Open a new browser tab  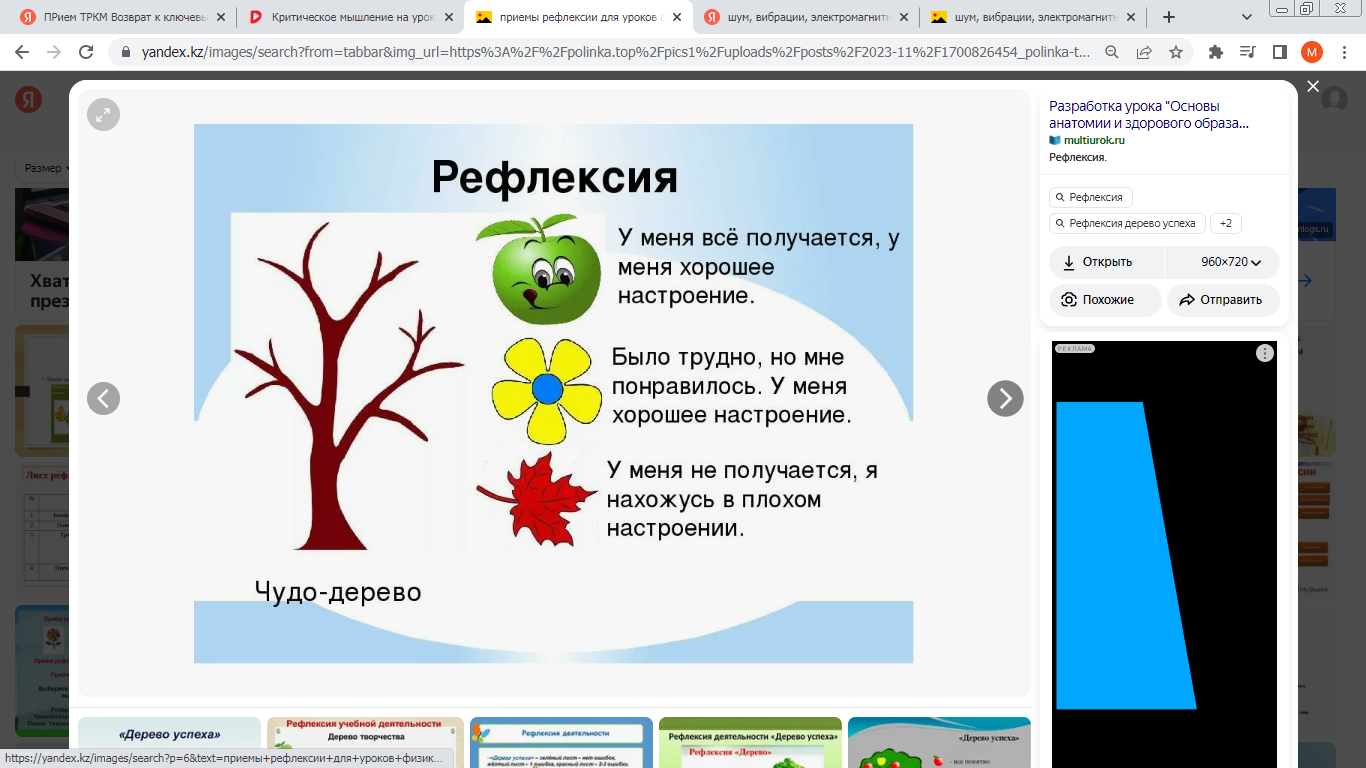click(1169, 17)
